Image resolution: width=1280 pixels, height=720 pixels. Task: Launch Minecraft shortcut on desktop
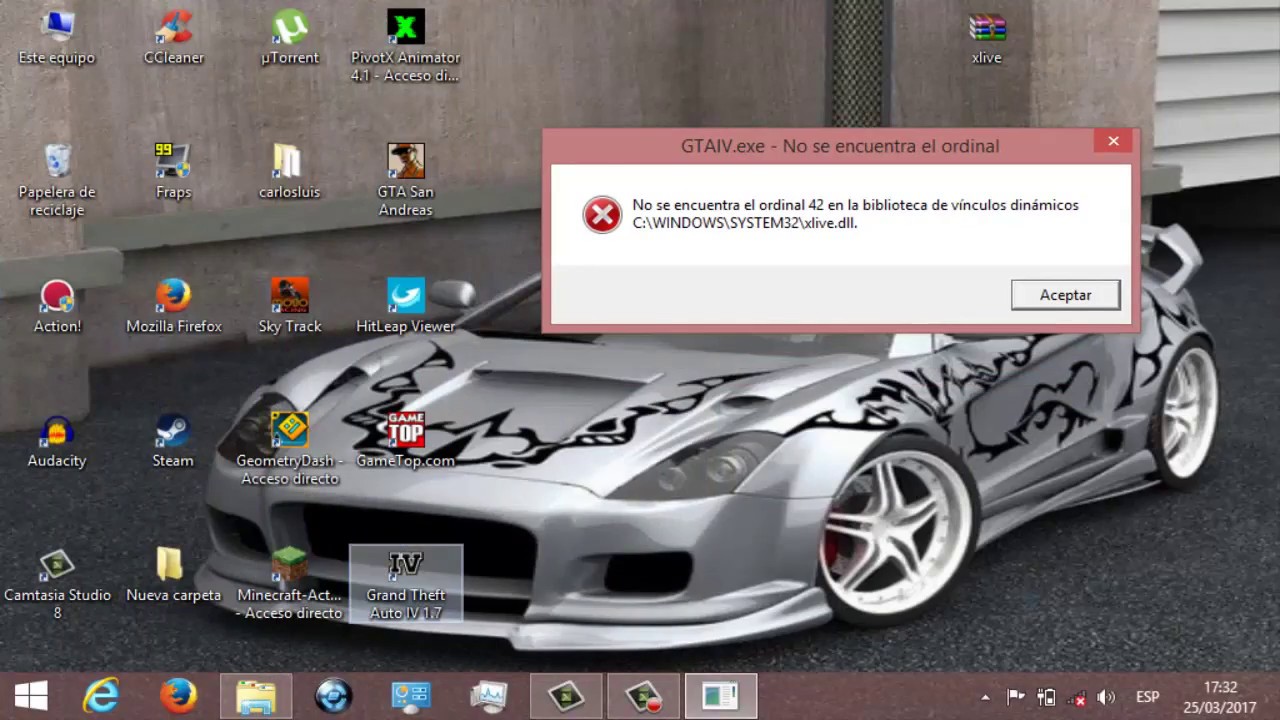point(290,583)
